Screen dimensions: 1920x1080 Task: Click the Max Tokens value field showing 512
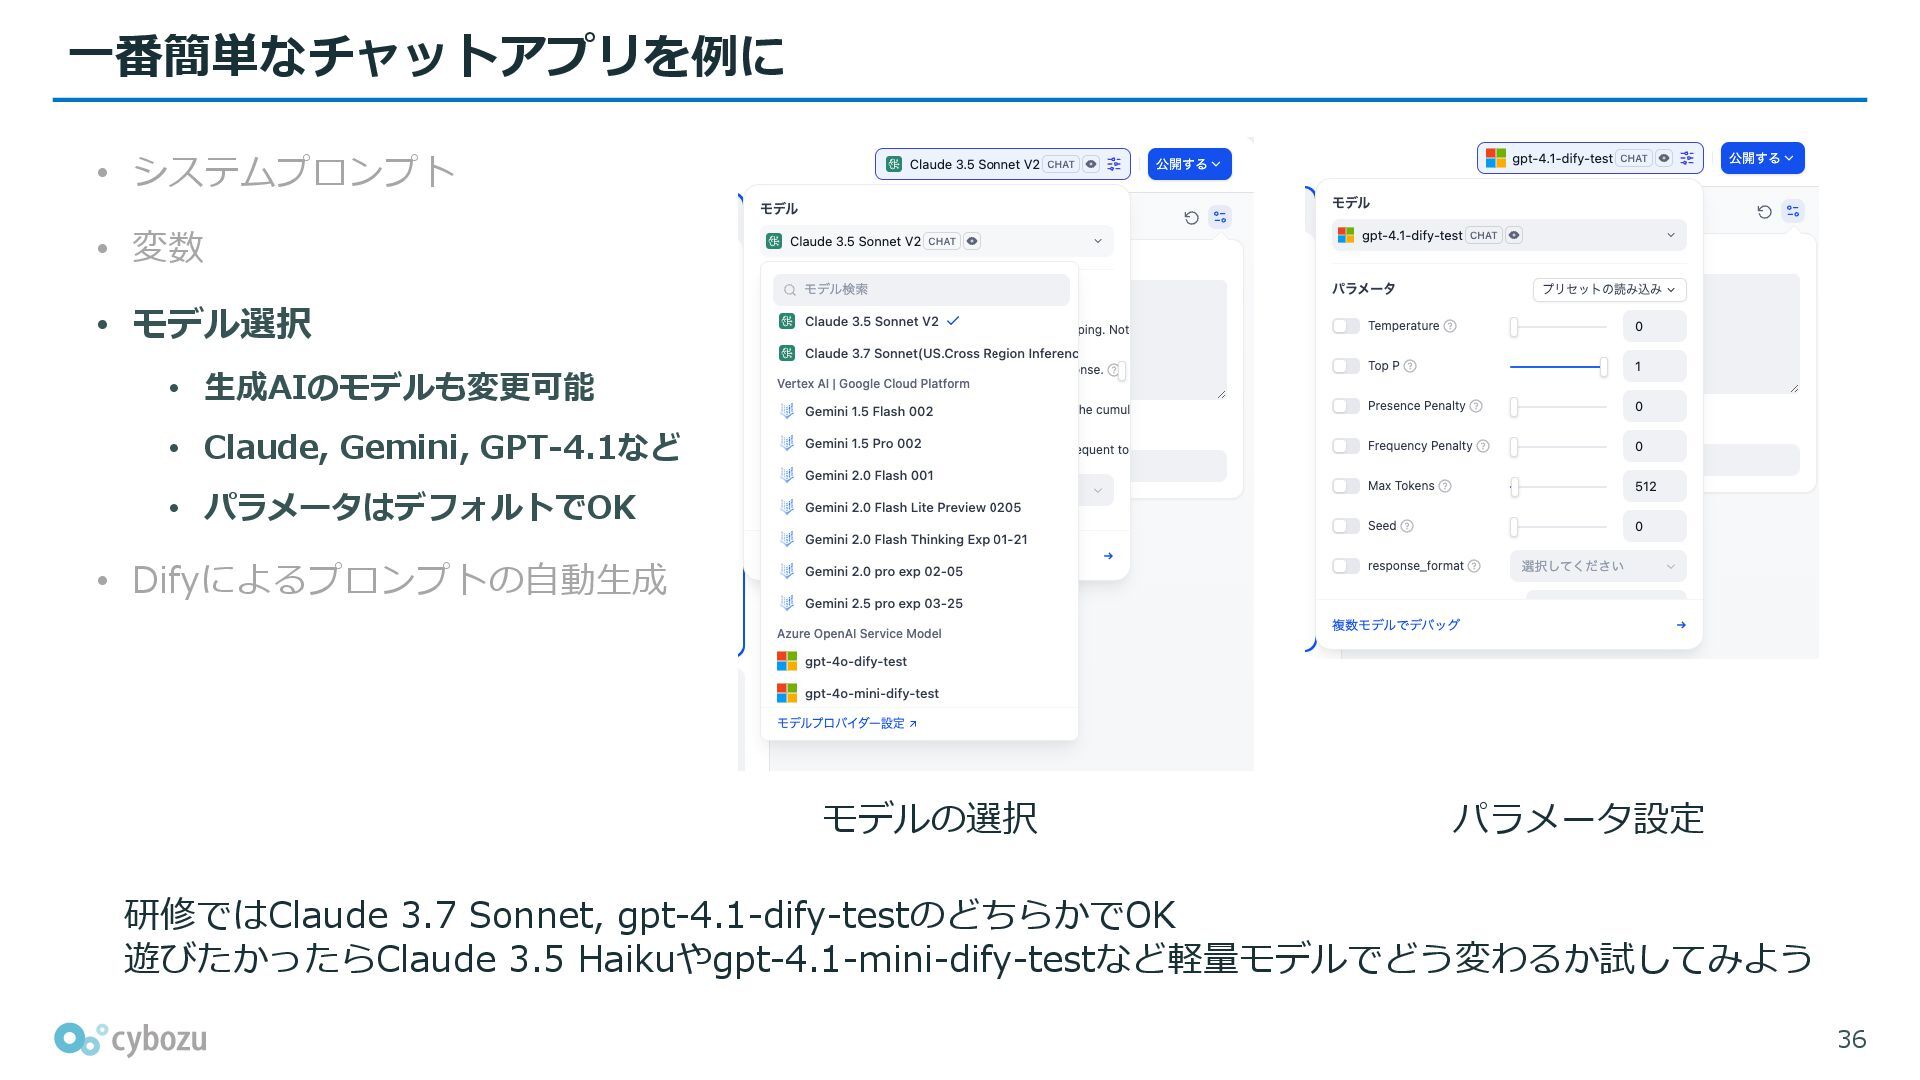[1655, 486]
